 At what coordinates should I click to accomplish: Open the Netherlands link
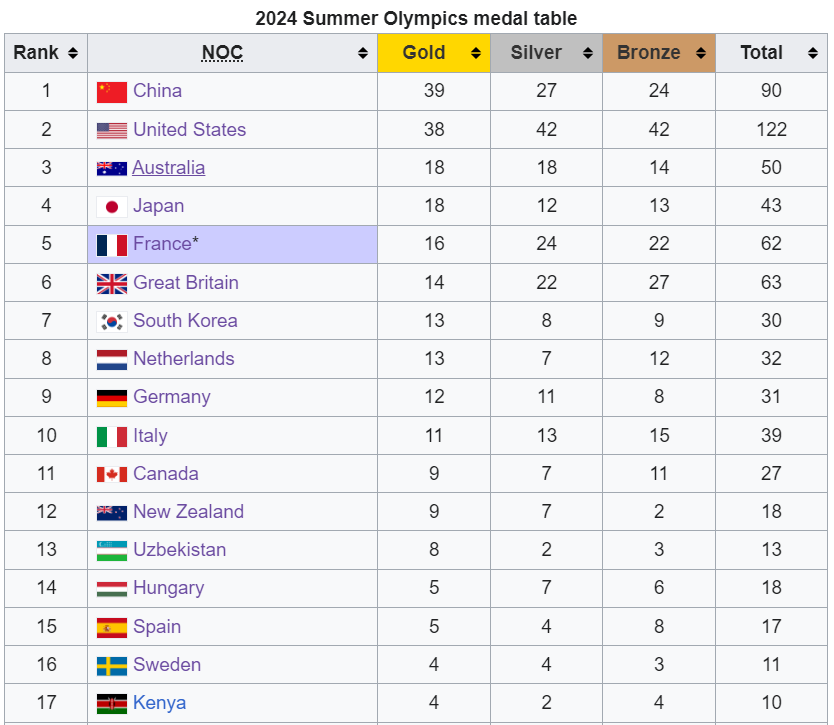pos(184,359)
